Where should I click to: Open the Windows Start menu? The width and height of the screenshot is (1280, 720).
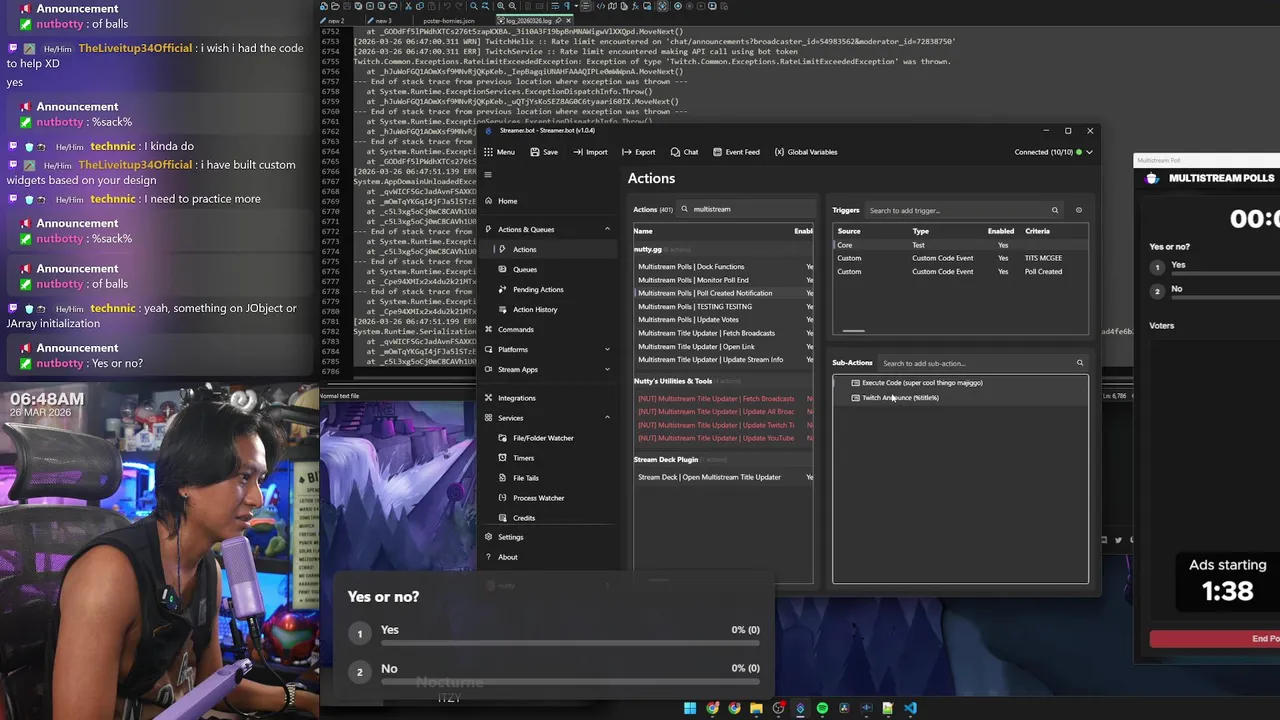point(690,708)
